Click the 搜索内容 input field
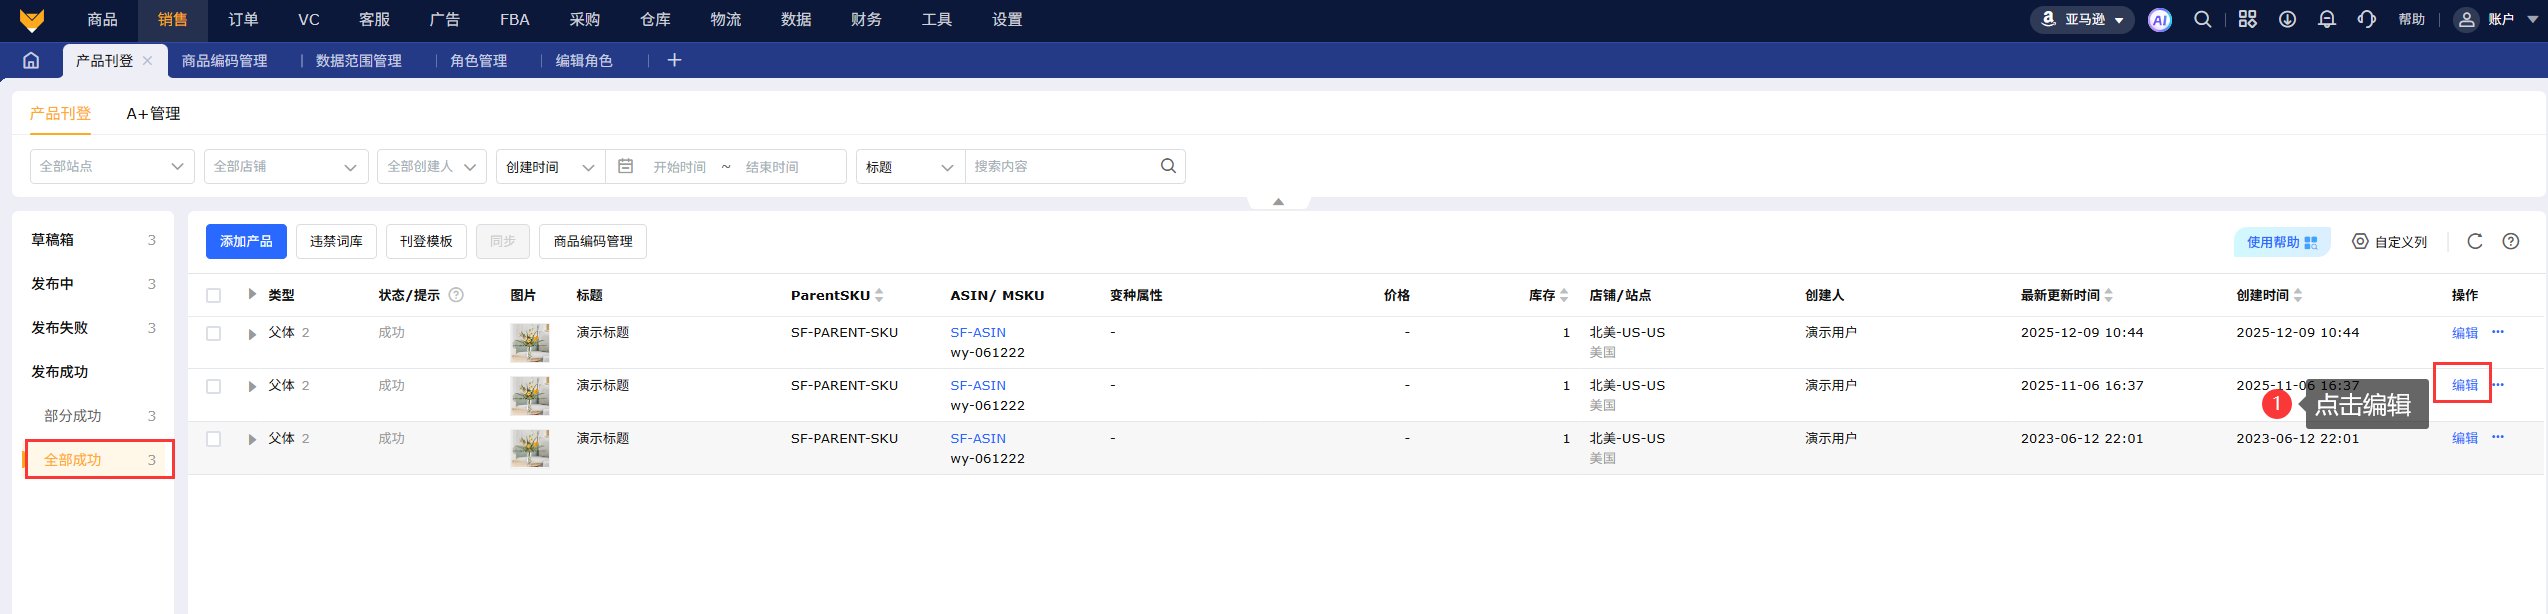Image resolution: width=2548 pixels, height=614 pixels. tap(1060, 167)
